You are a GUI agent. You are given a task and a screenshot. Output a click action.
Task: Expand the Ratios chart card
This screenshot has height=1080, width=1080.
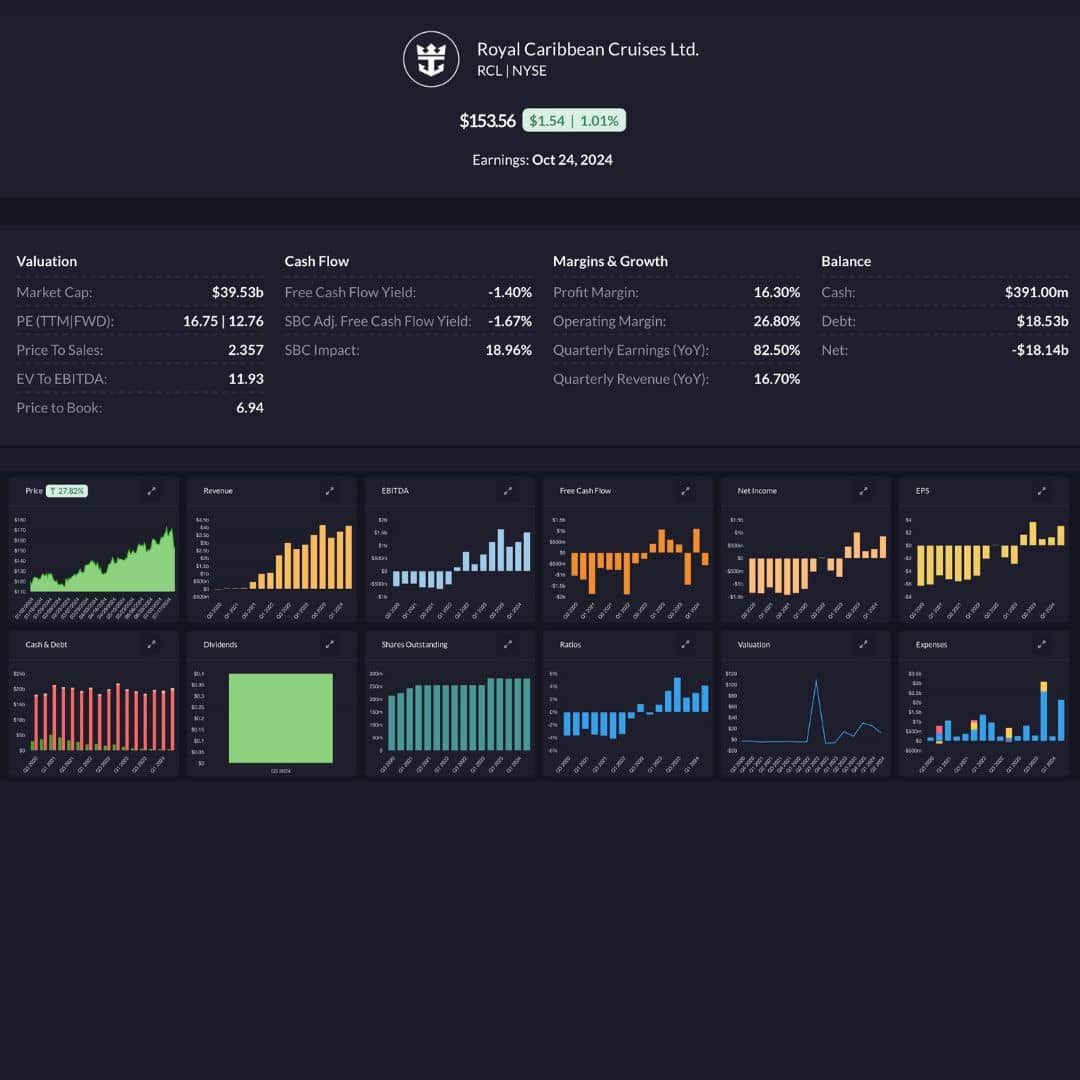685,645
